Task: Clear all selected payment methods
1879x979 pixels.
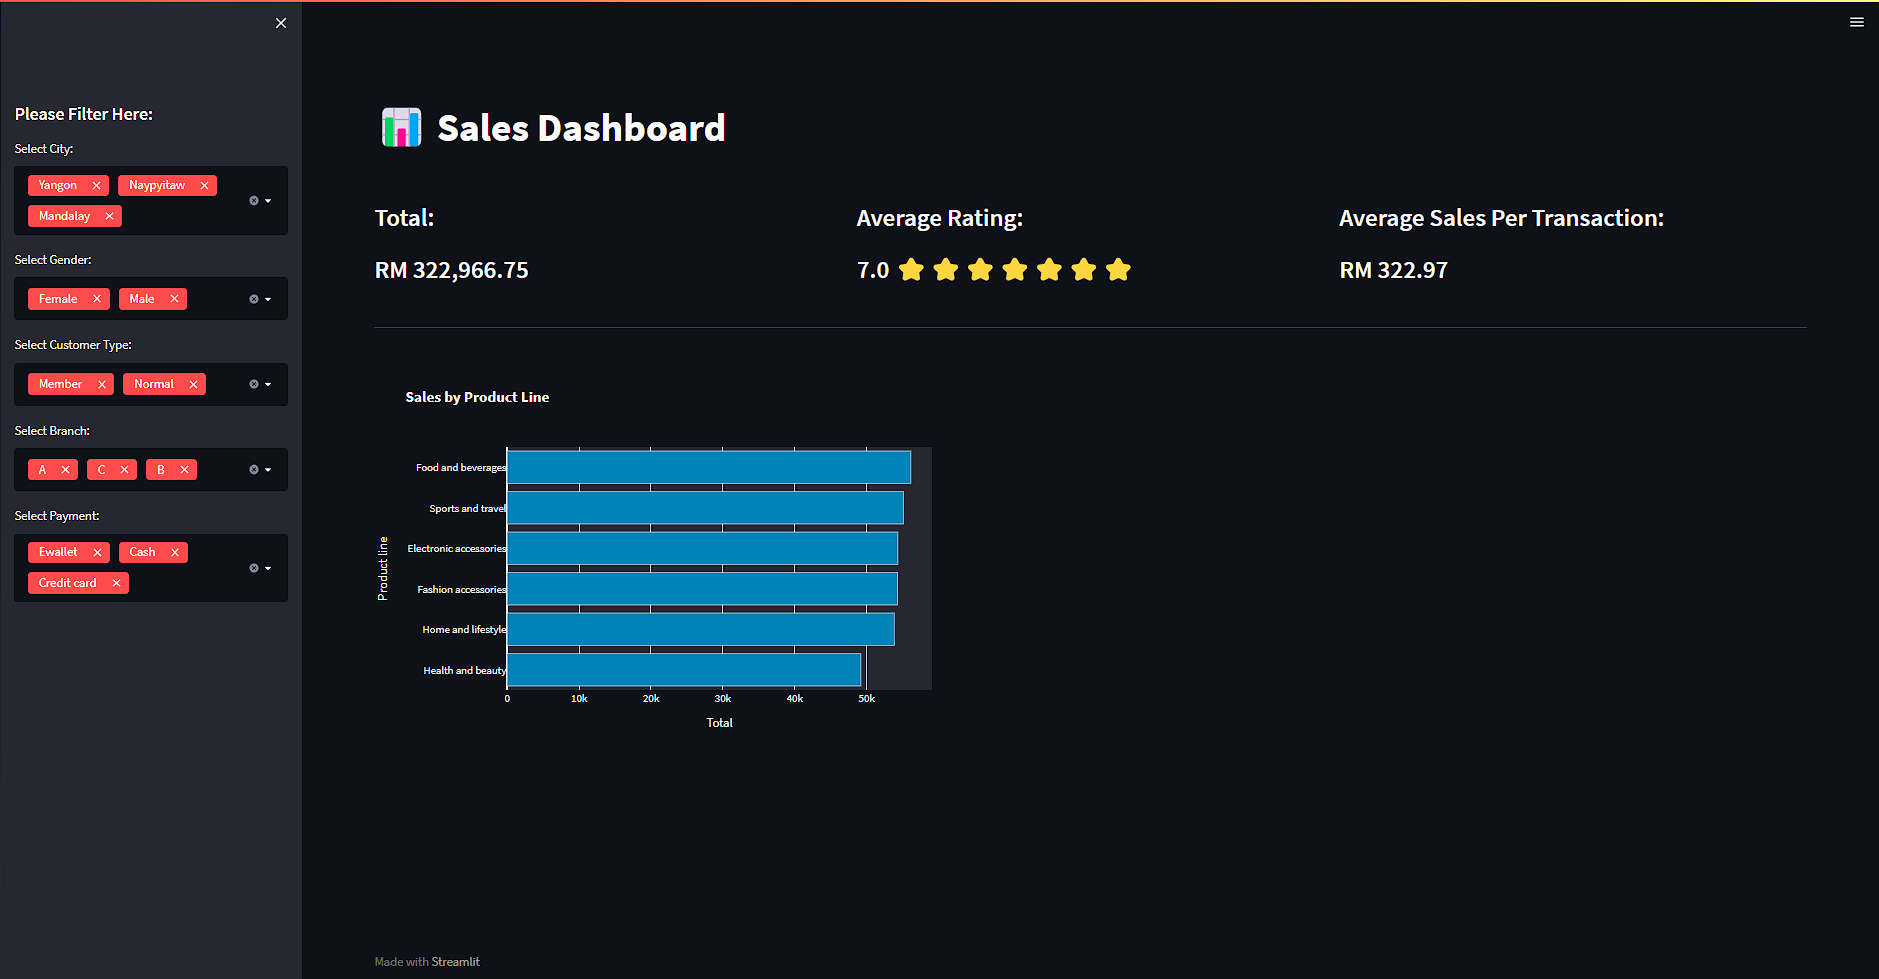Action: coord(253,567)
